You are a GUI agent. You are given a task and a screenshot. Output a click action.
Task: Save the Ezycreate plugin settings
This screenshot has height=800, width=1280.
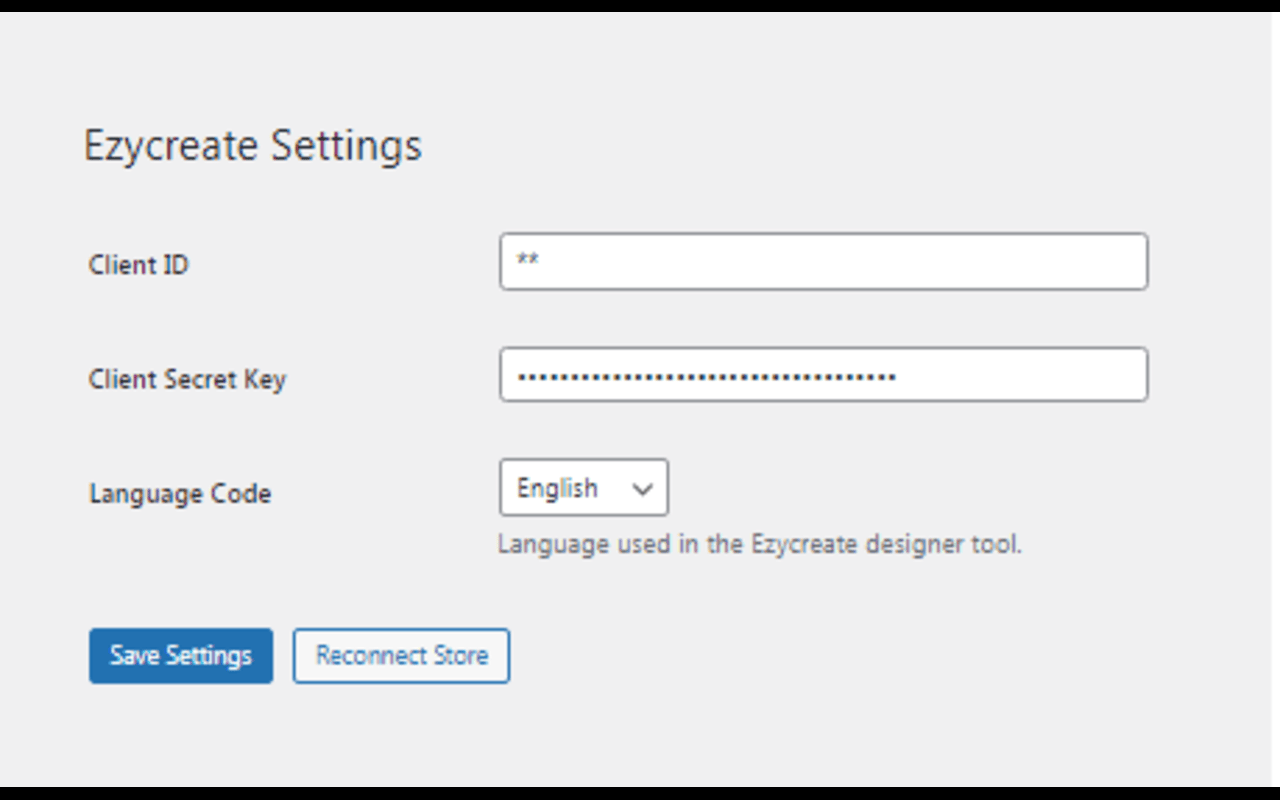181,656
